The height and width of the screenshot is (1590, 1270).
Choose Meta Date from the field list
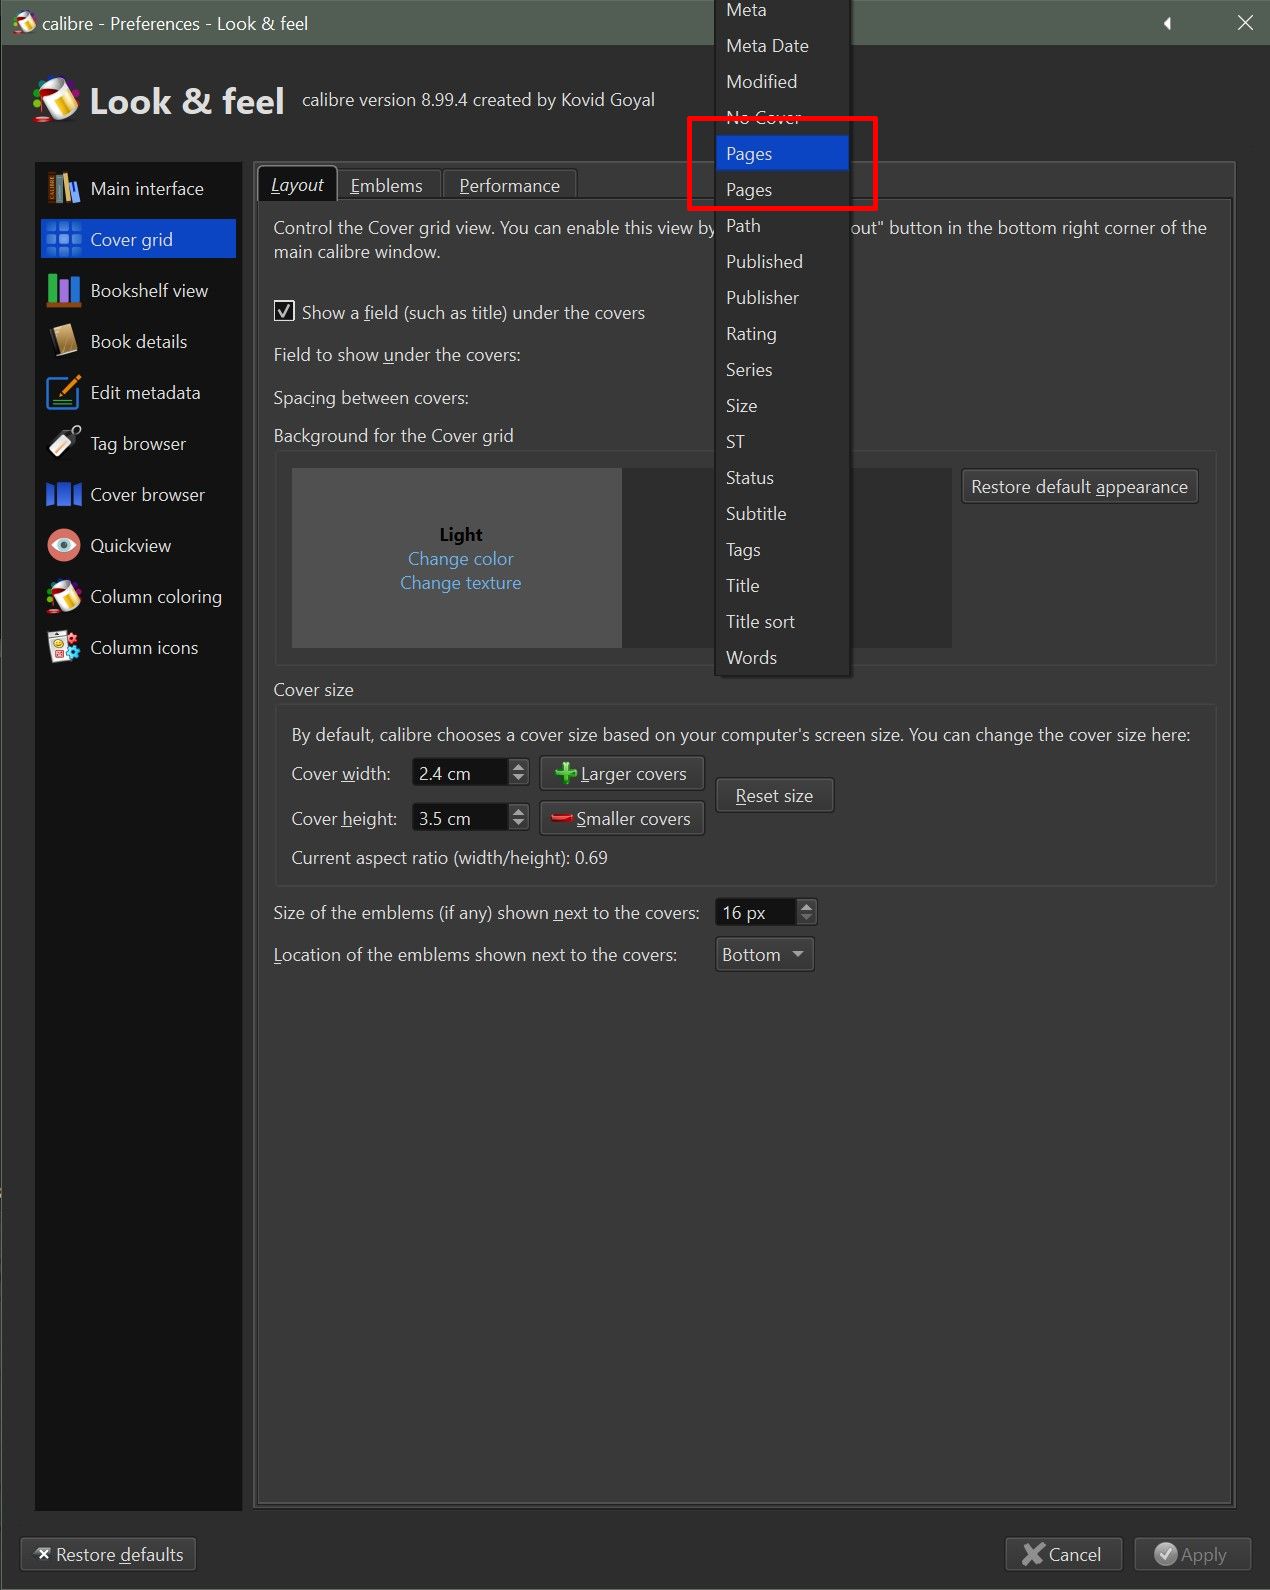tap(782, 46)
